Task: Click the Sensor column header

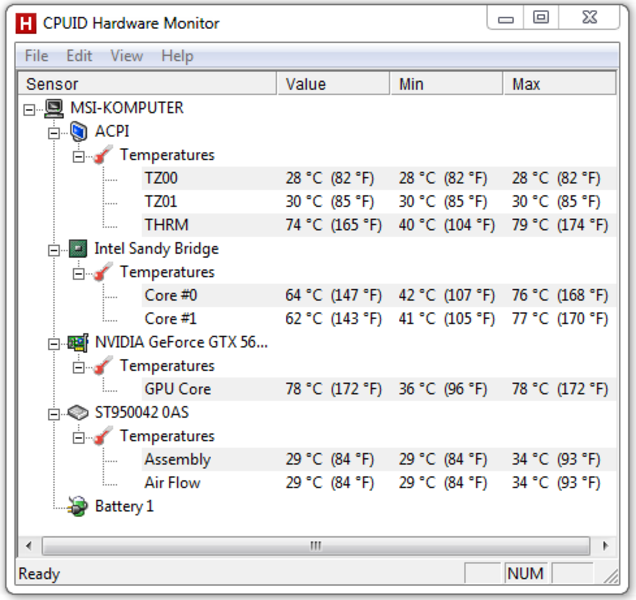Action: (148, 84)
